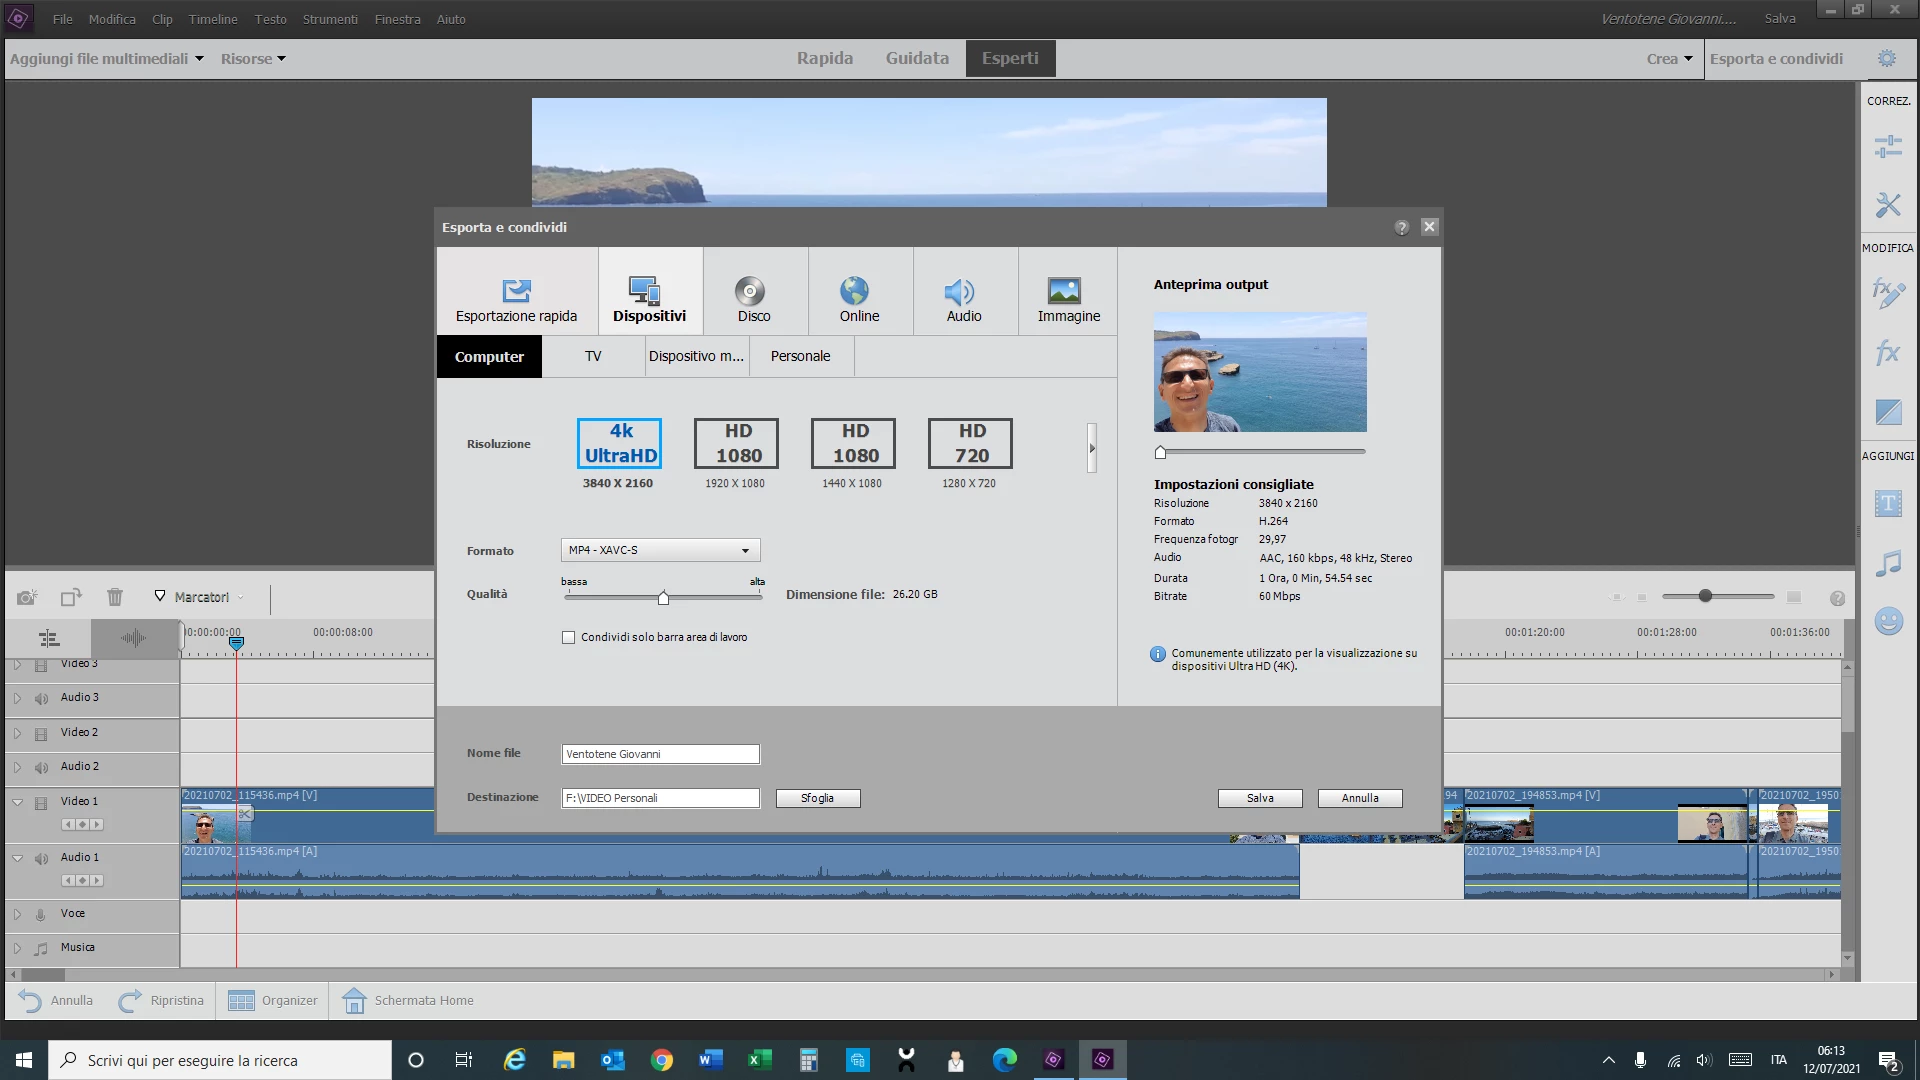Open the Titles and text tool
Screen dimensions: 1920x1080
tap(1887, 504)
